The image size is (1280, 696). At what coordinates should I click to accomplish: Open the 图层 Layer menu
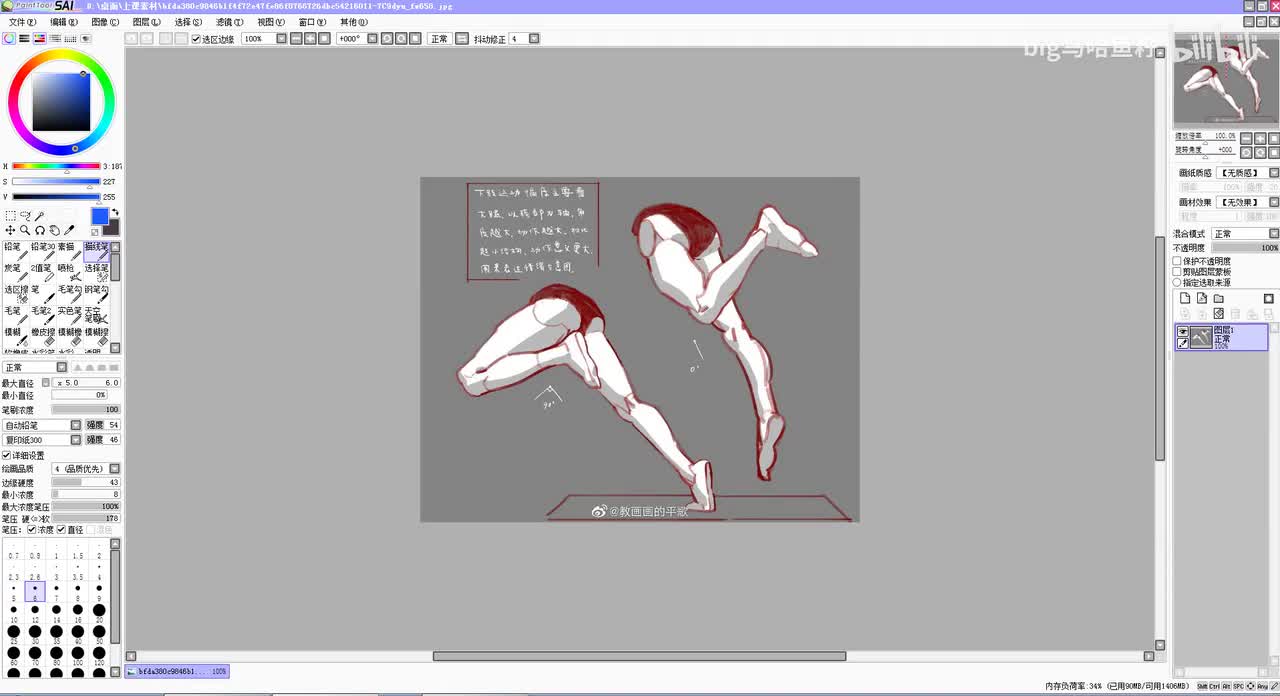pyautogui.click(x=147, y=22)
